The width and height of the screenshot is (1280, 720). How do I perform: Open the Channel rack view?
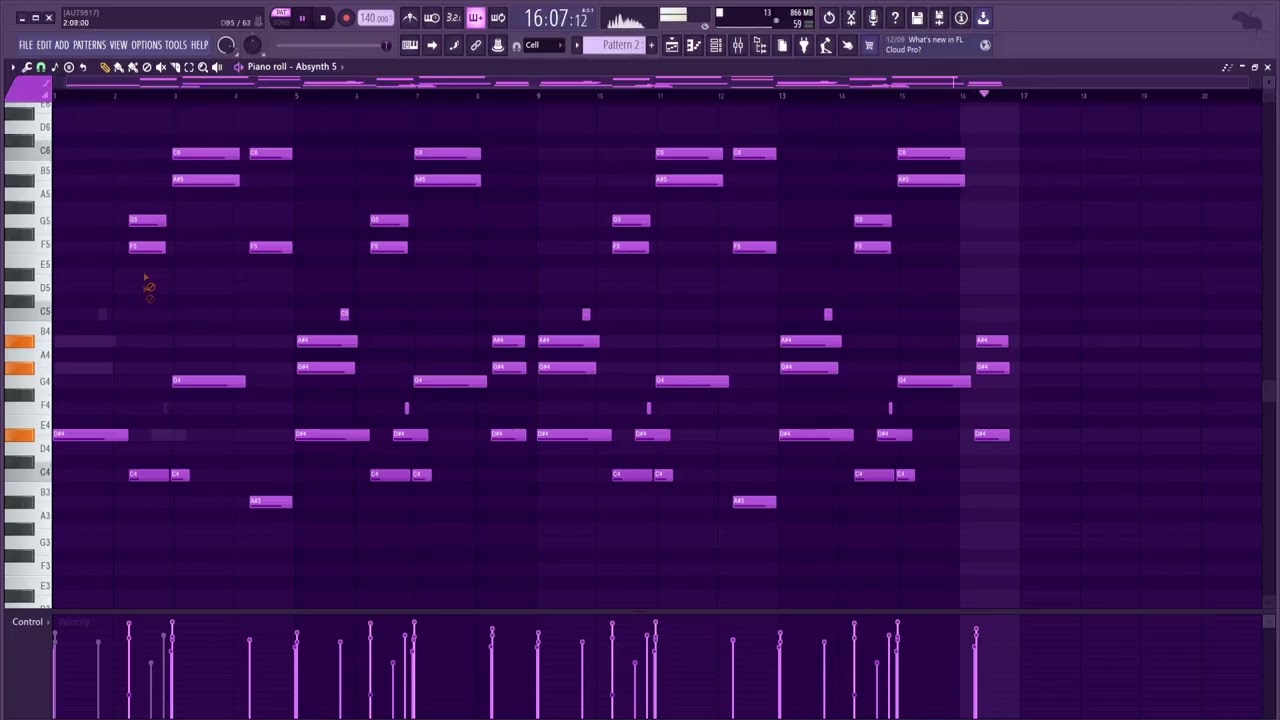coord(716,45)
